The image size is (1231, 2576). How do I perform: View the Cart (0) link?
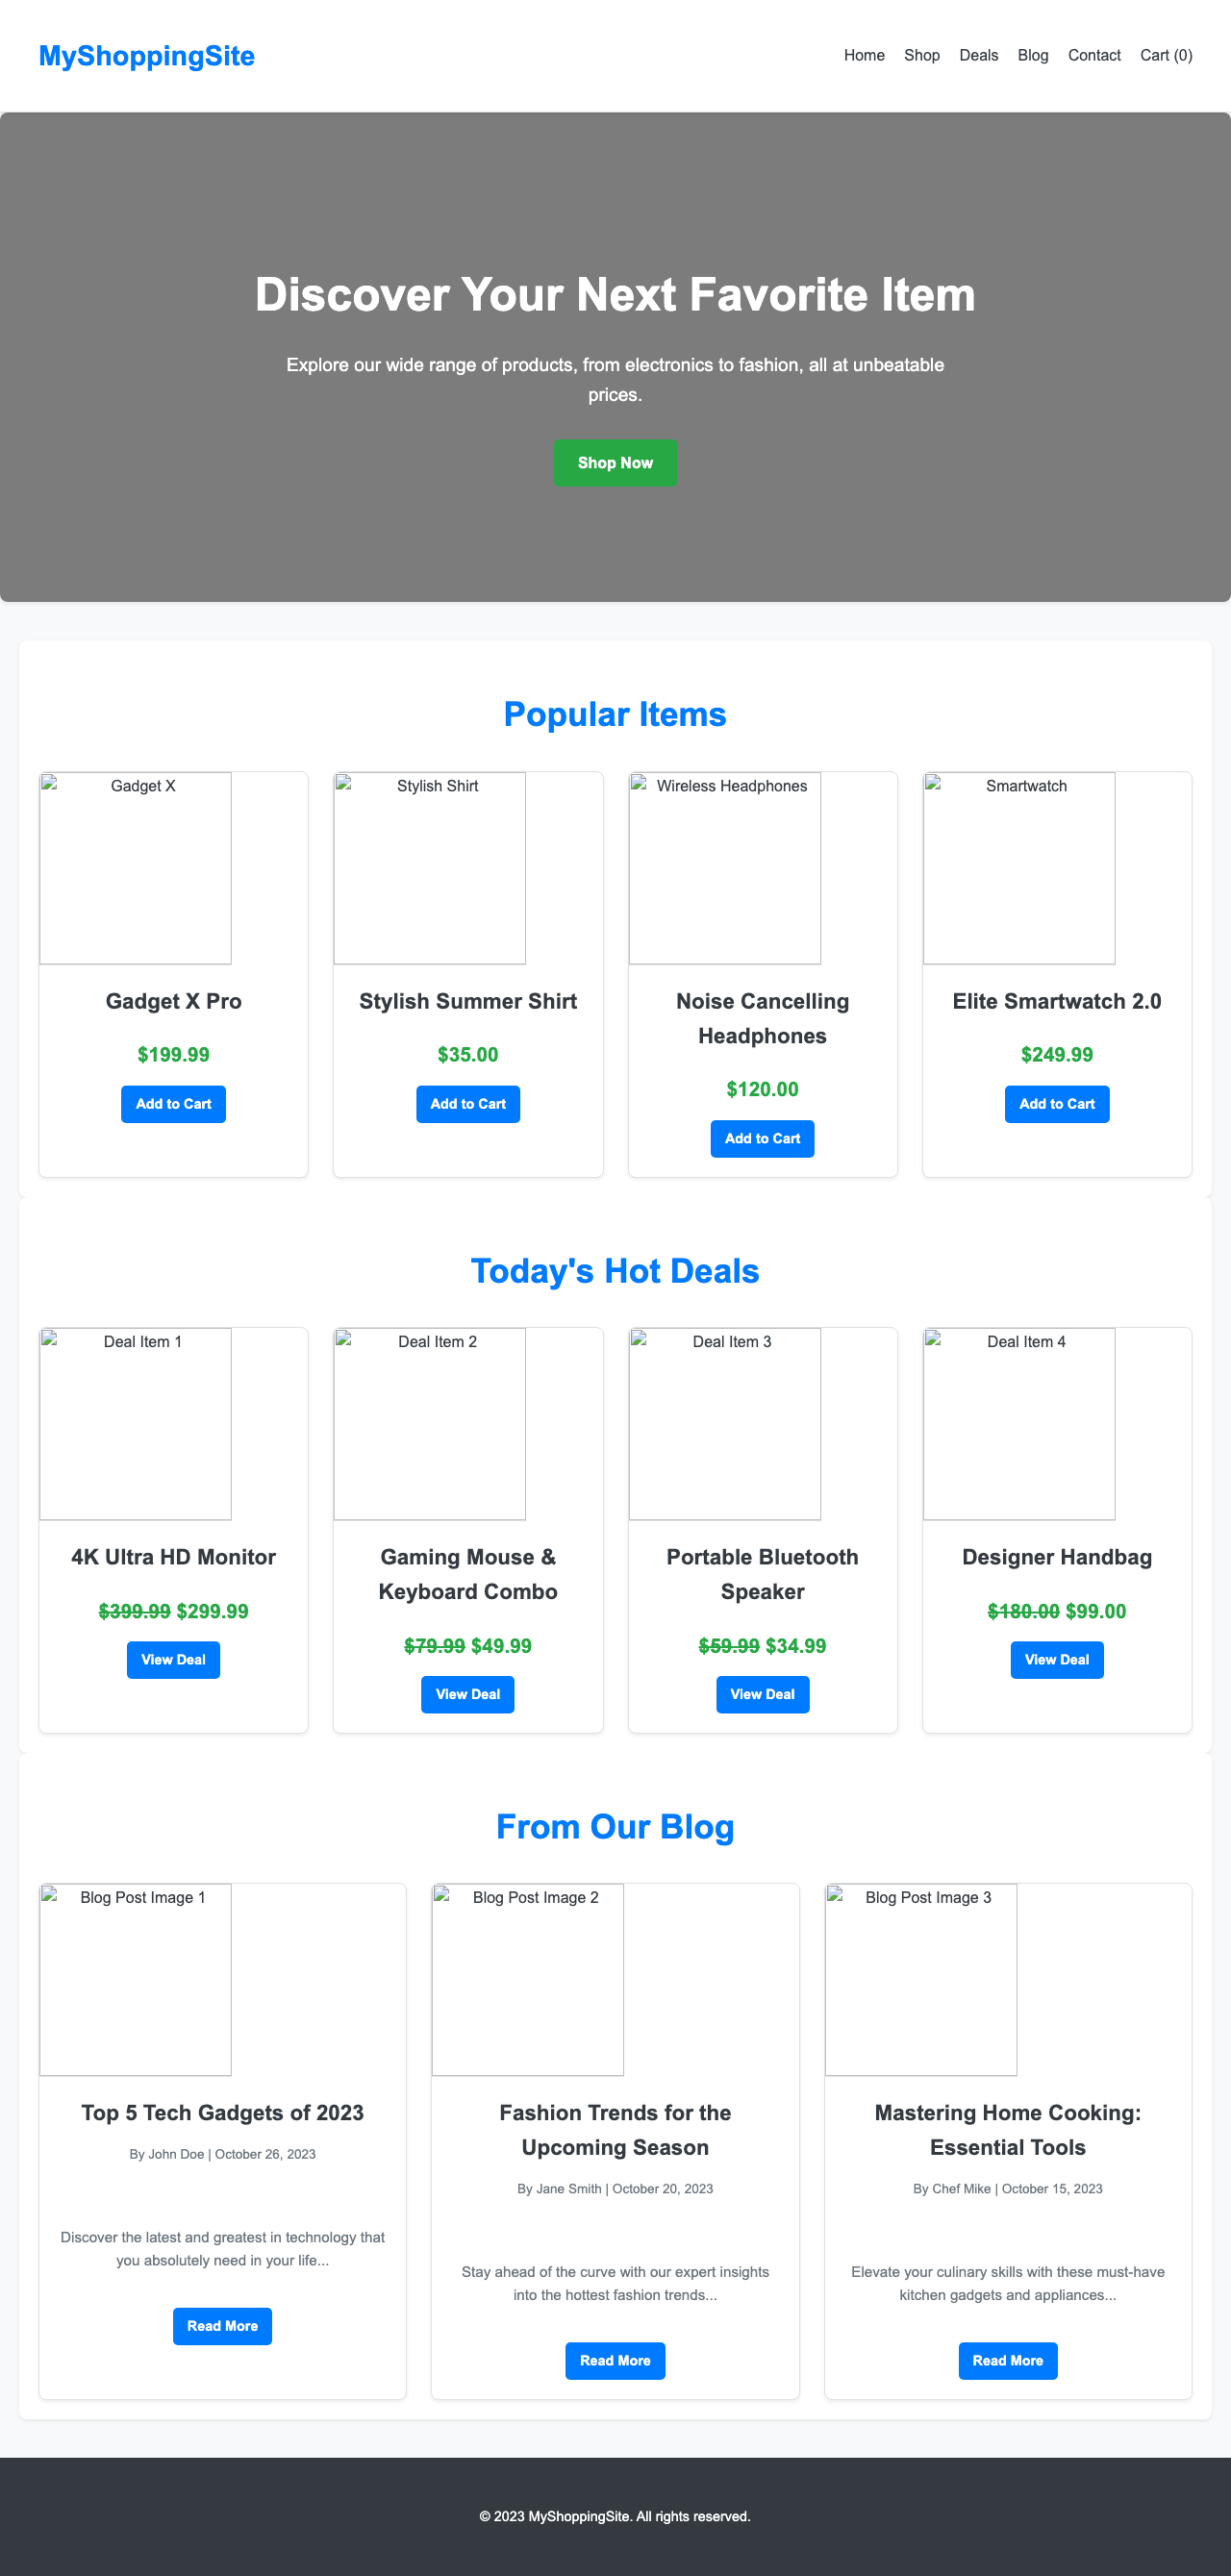1165,55
